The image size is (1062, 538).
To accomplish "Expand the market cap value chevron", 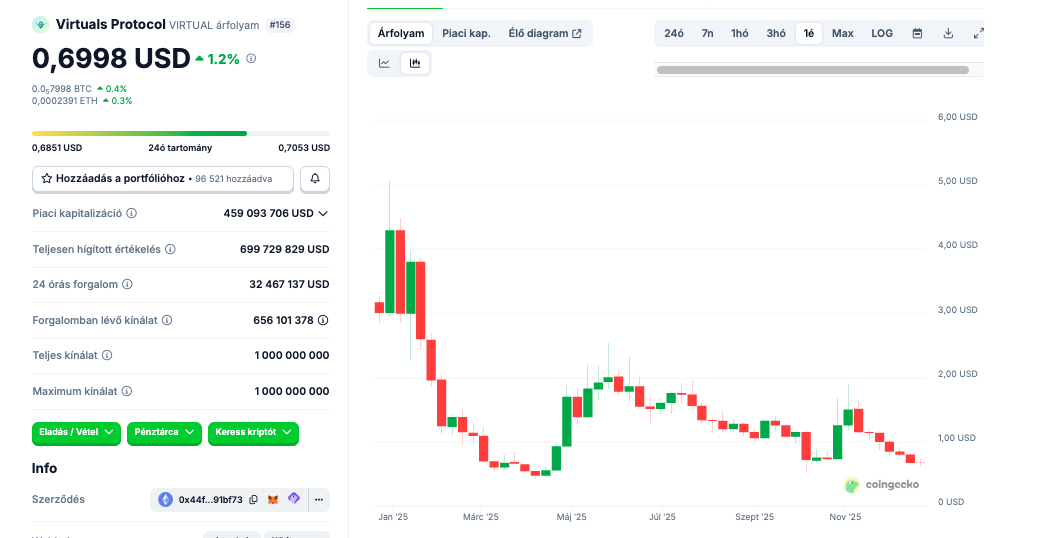I will click(x=323, y=213).
